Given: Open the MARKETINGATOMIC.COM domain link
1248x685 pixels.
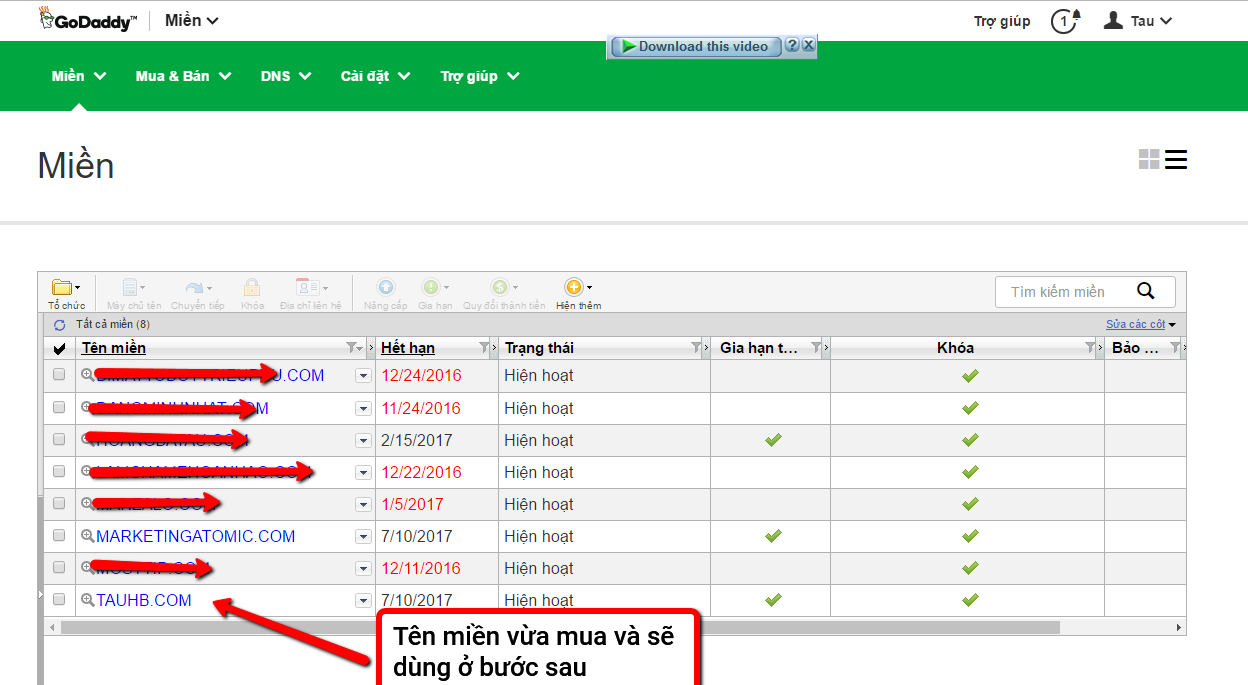Looking at the screenshot, I should click(196, 536).
